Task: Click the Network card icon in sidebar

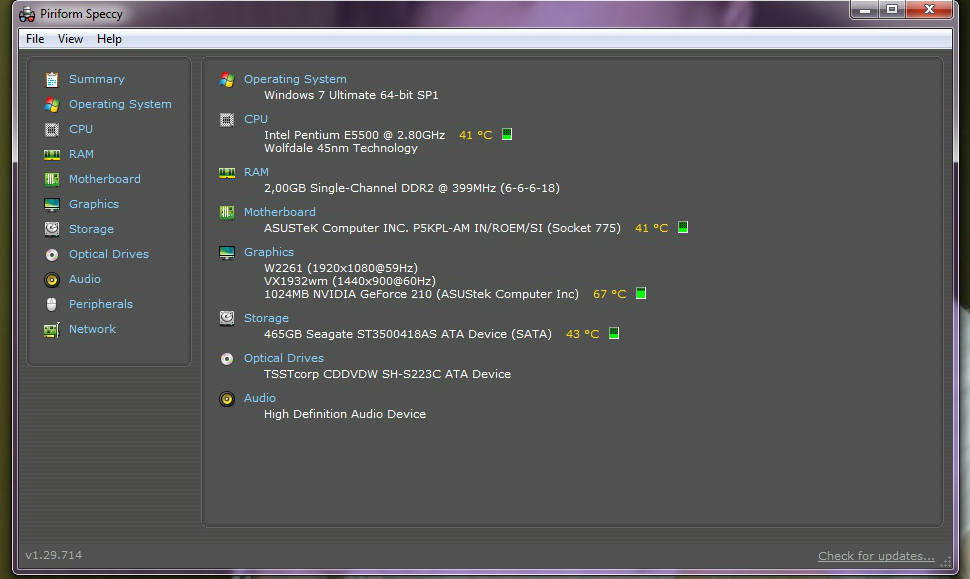Action: (x=52, y=330)
